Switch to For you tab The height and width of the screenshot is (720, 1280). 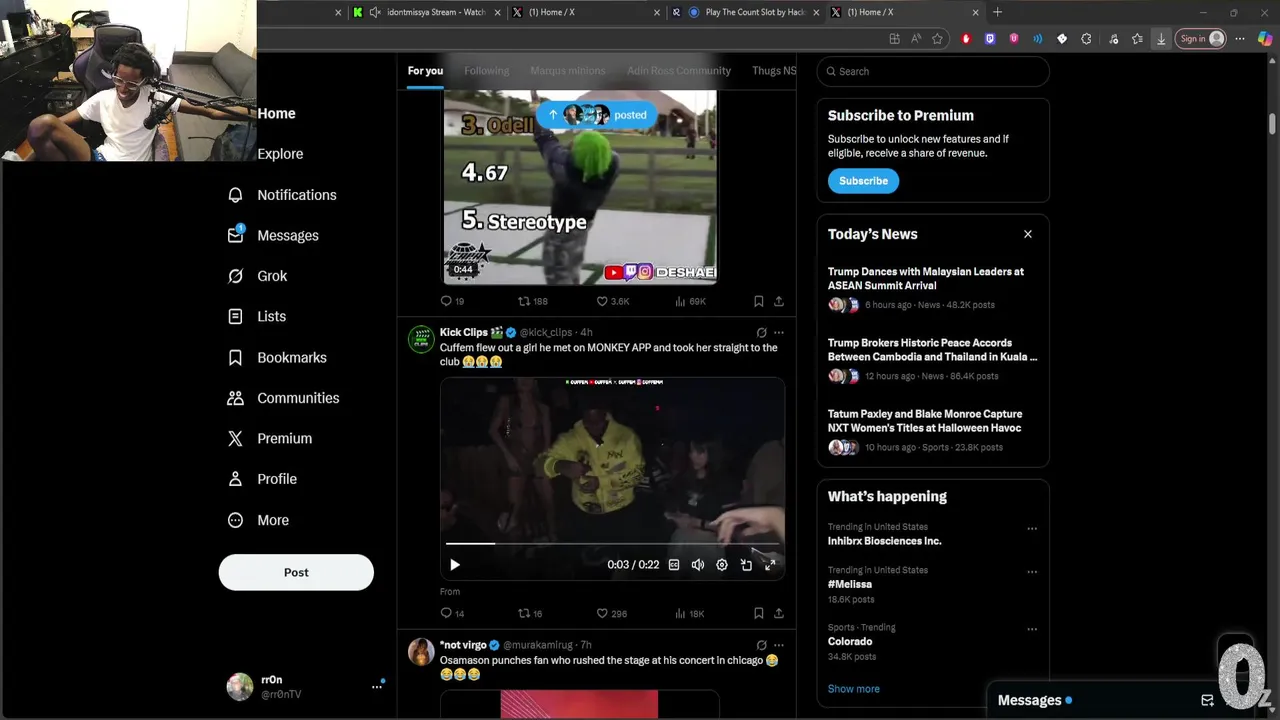(x=425, y=71)
